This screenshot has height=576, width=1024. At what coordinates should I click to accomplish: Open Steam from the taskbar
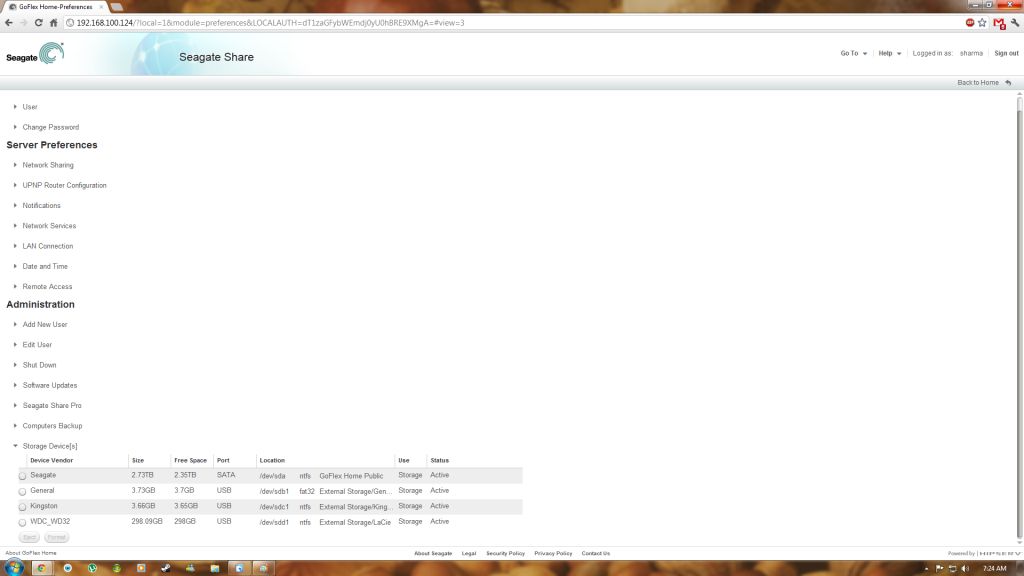pos(166,568)
